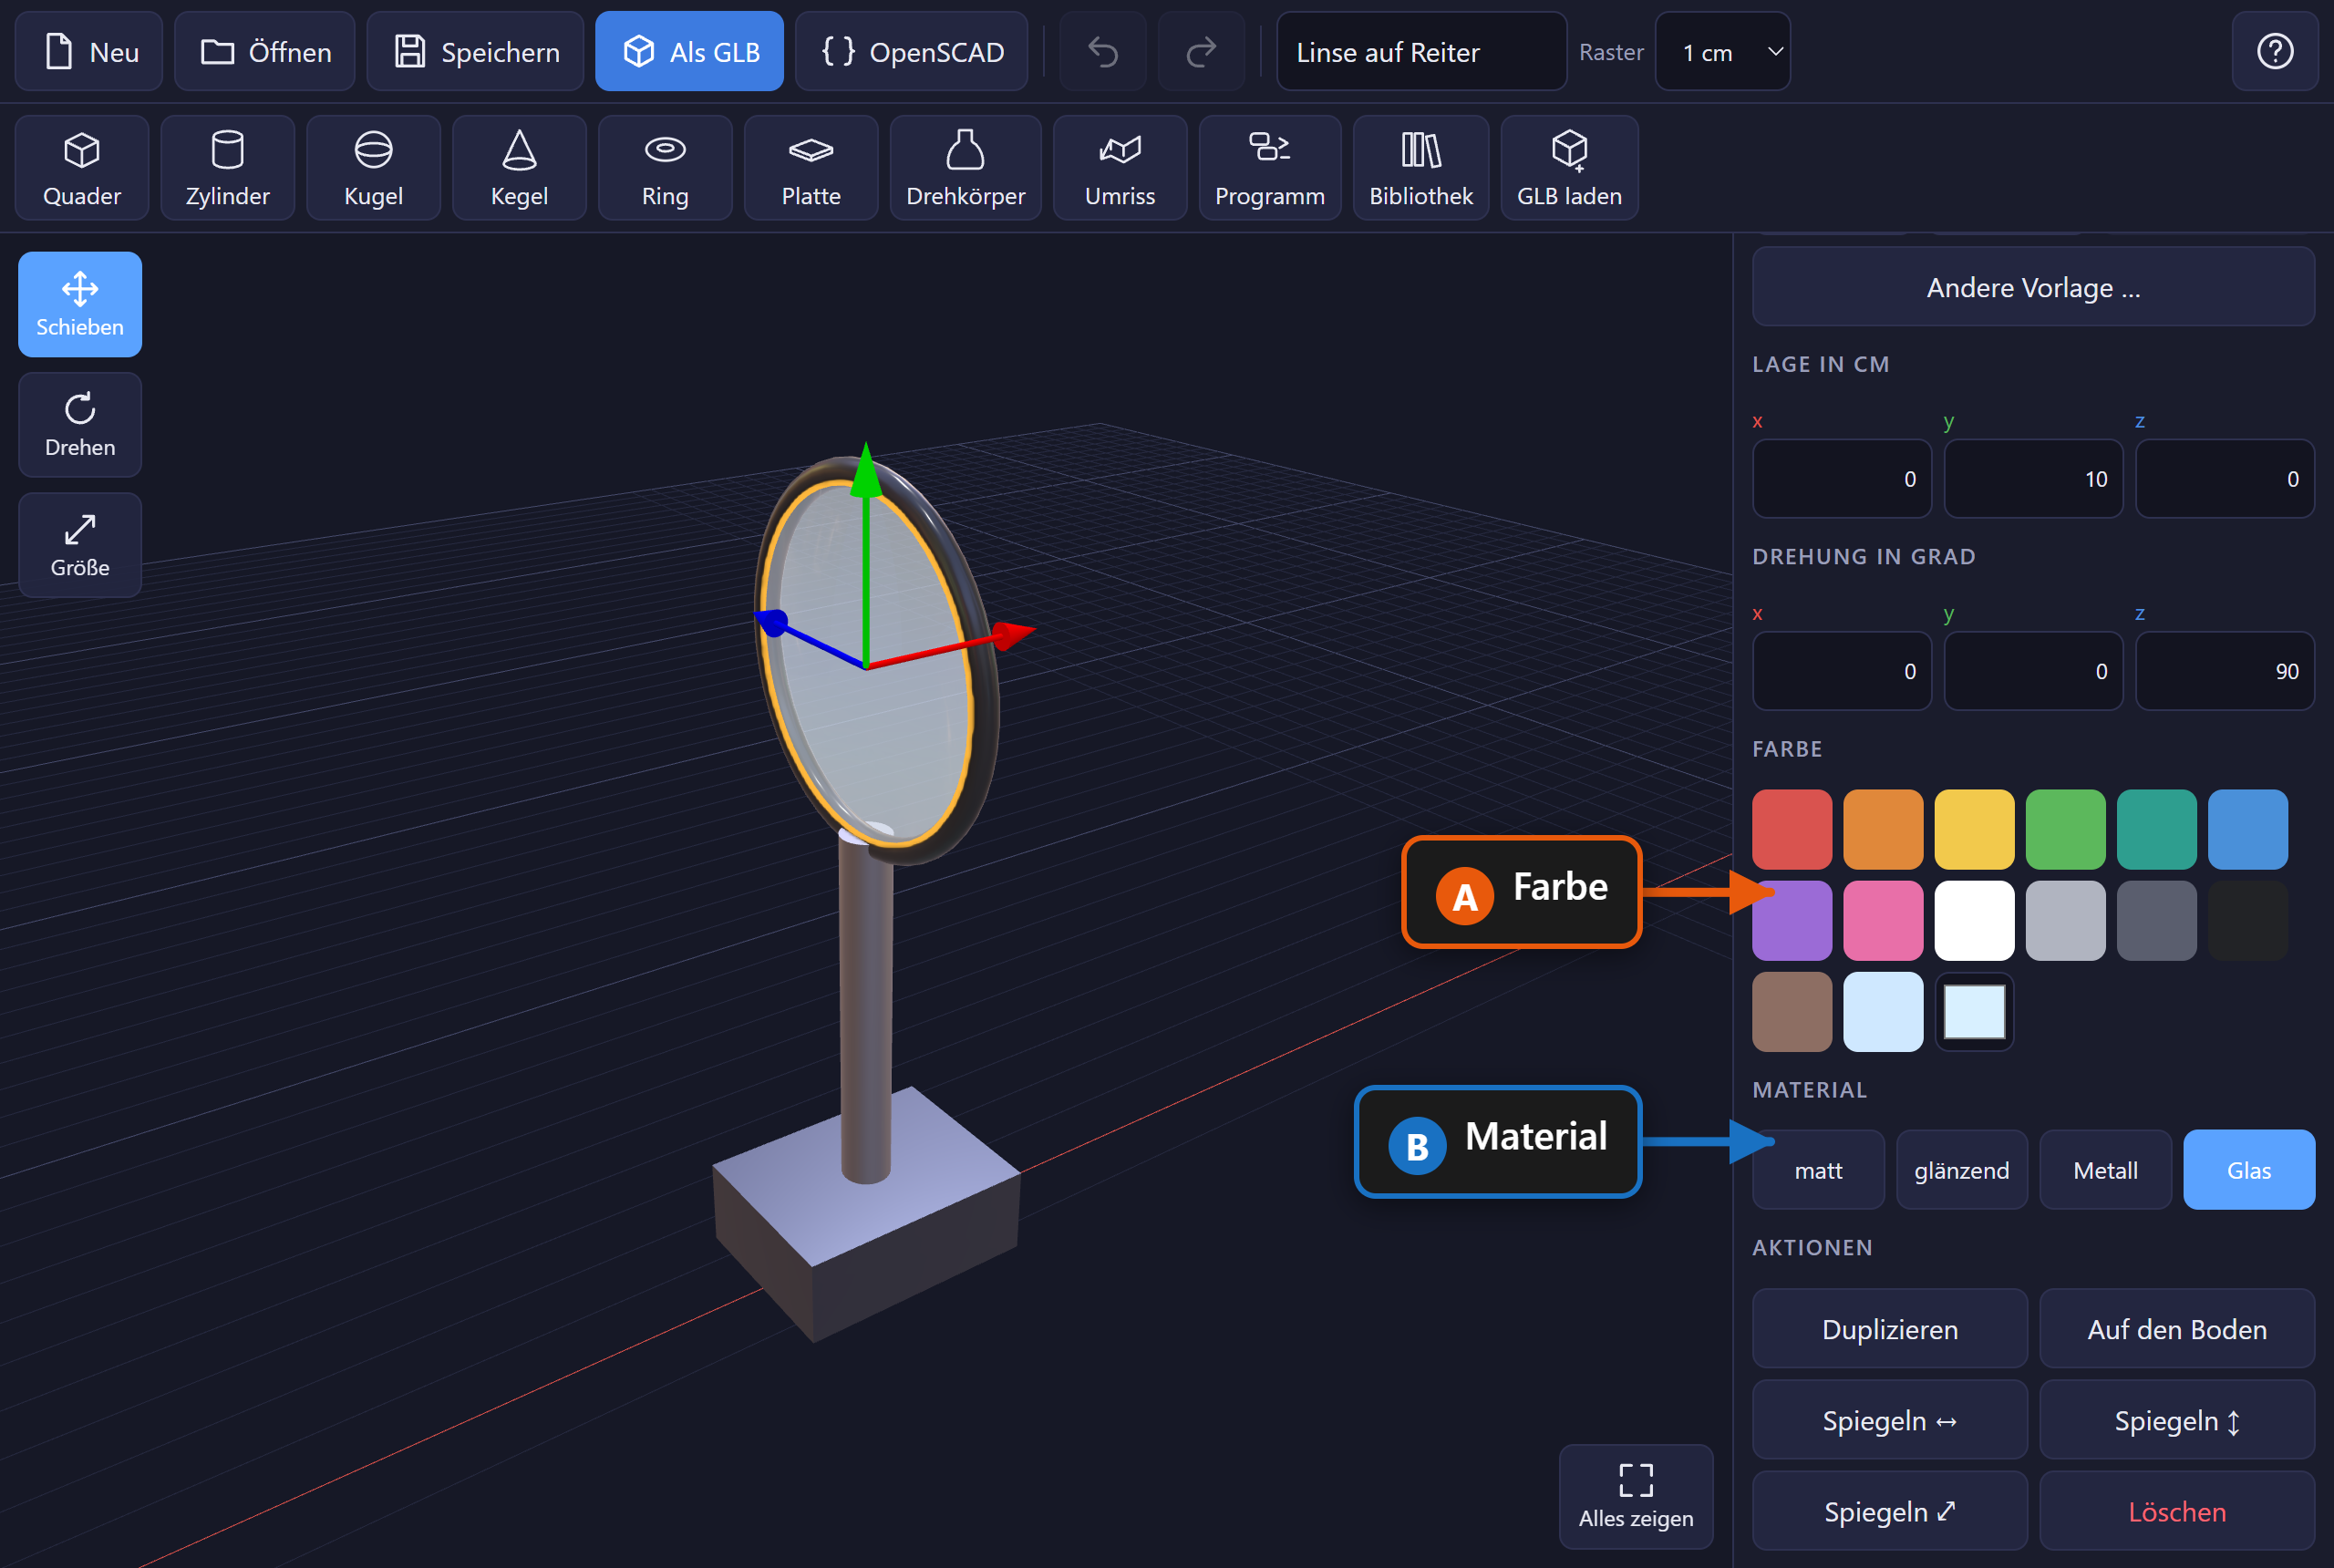Image resolution: width=2334 pixels, height=1568 pixels.
Task: Open the Umriss outline tool
Action: coord(1120,168)
